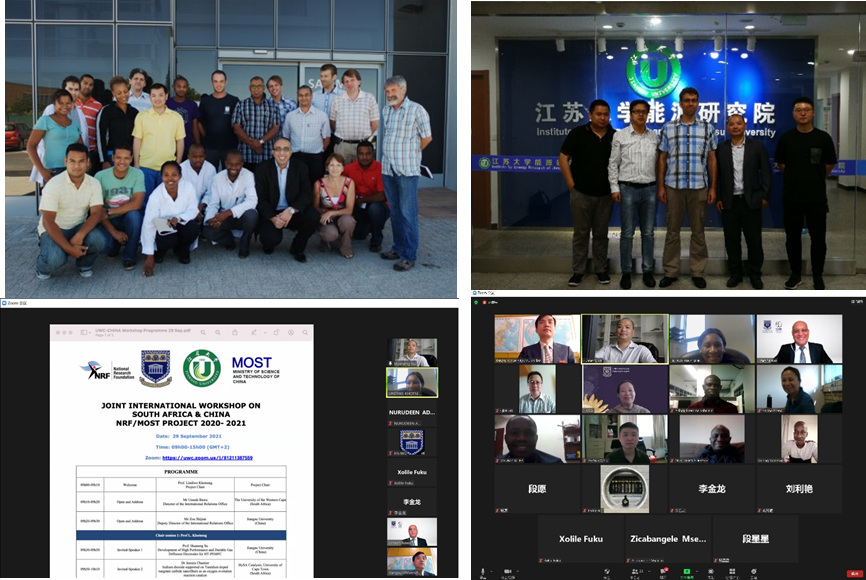
Task: Open the video options arrow in Zoom toolbar
Action: (x=517, y=571)
